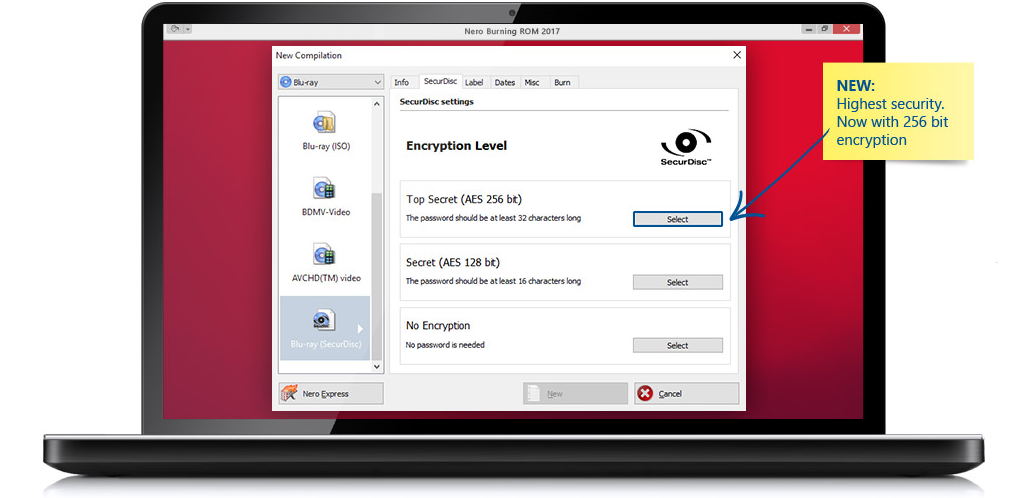1028x498 pixels.
Task: Click the New Compilation dialog title
Action: (309, 55)
